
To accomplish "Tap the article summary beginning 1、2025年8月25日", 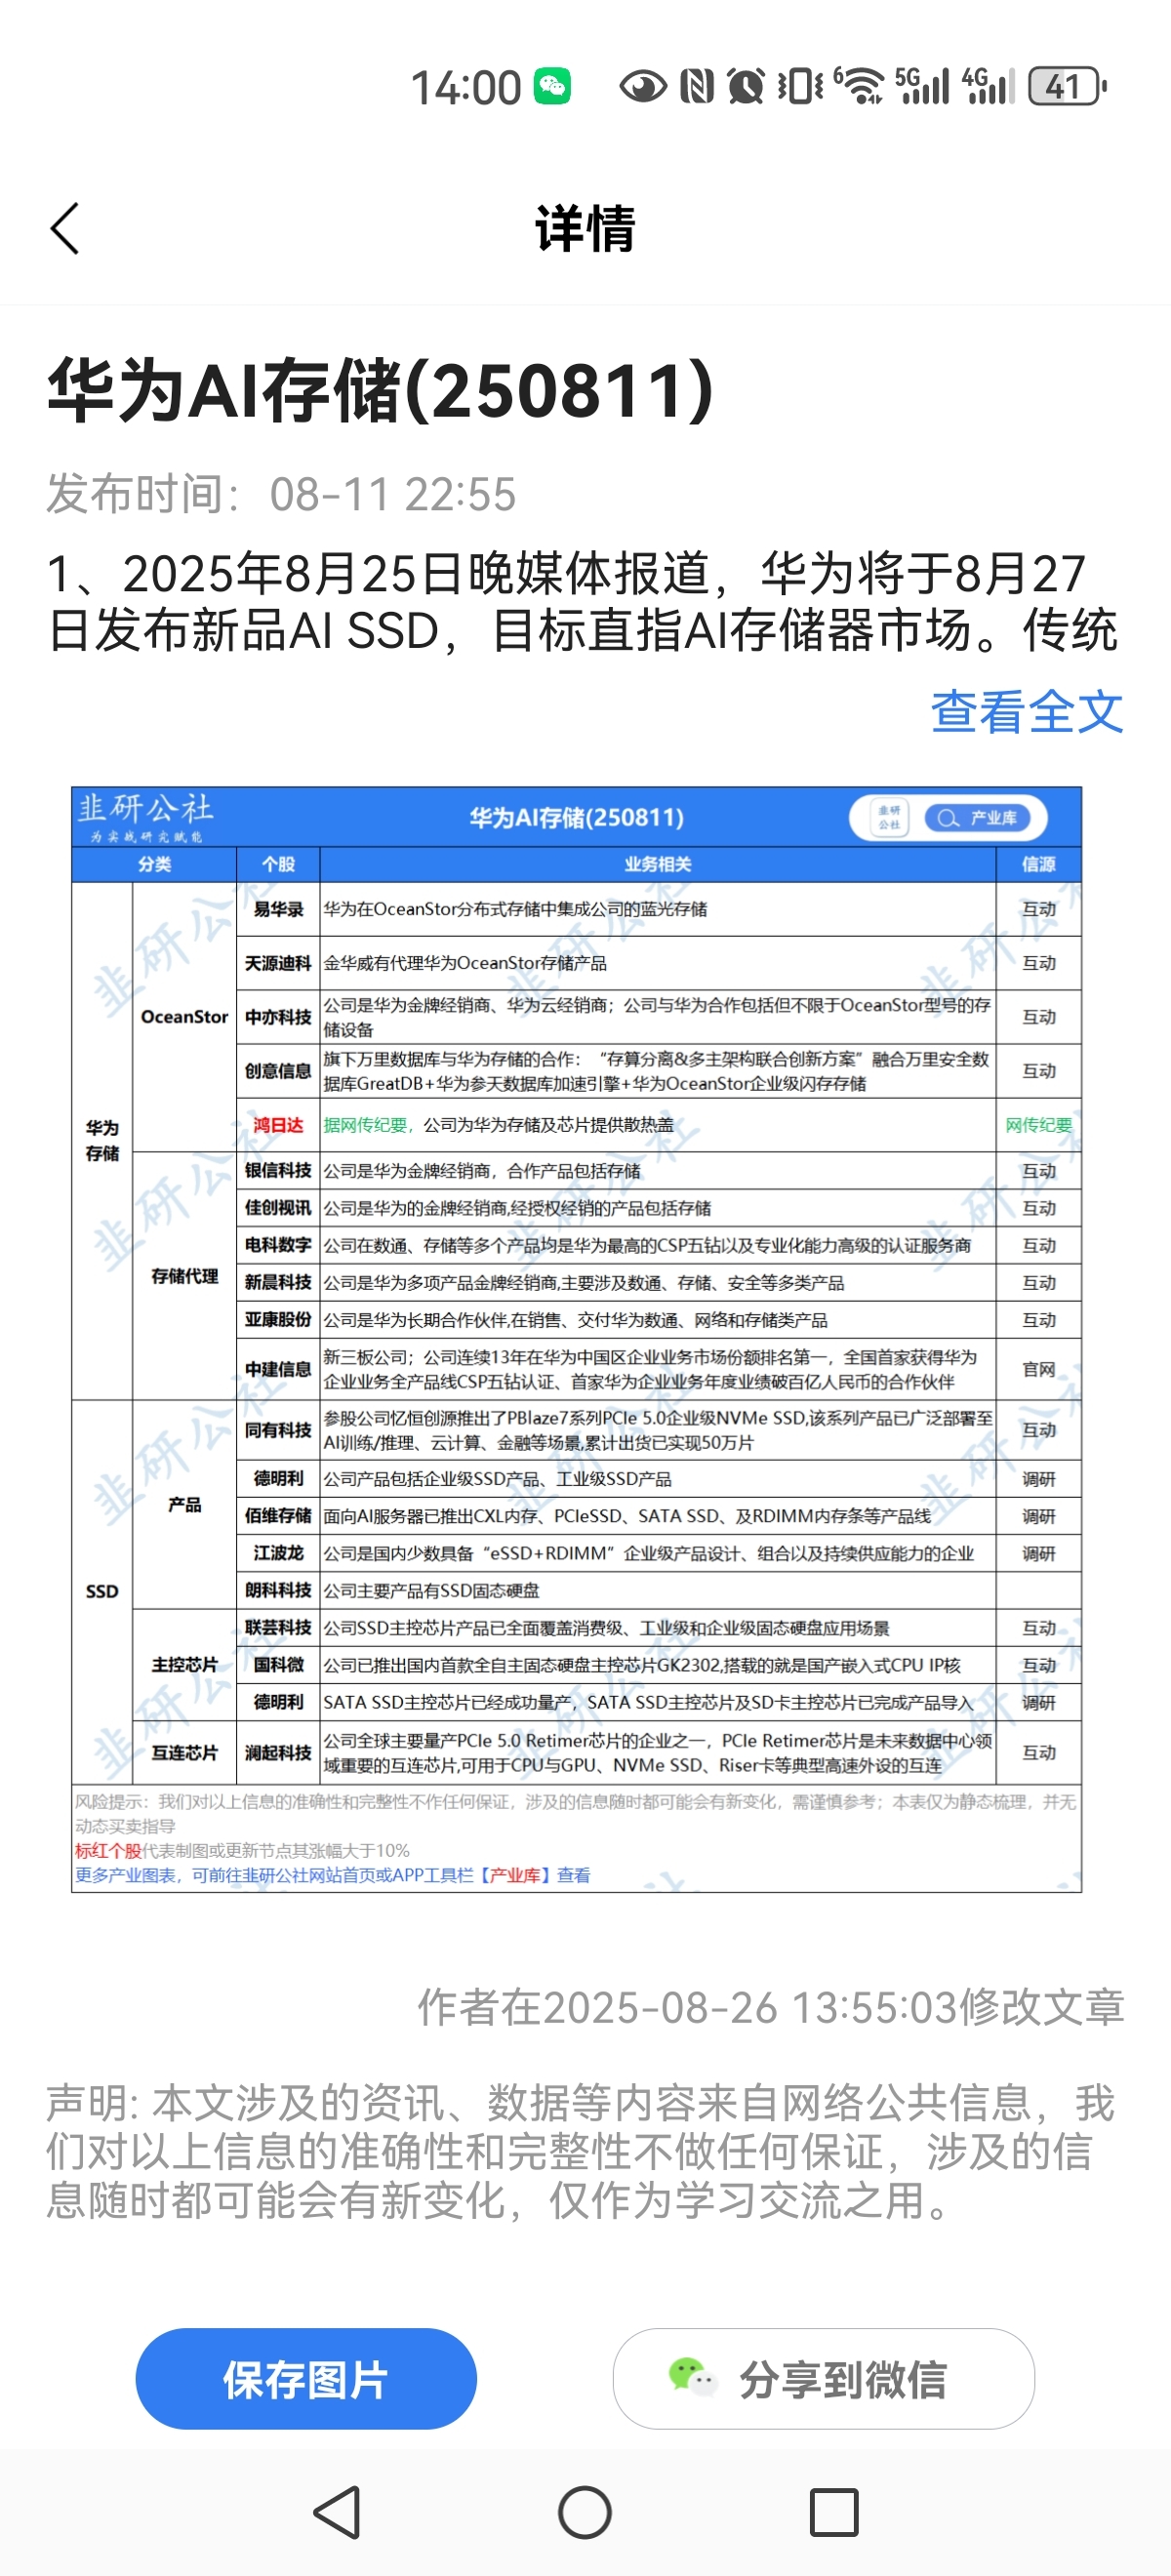I will coord(583,602).
